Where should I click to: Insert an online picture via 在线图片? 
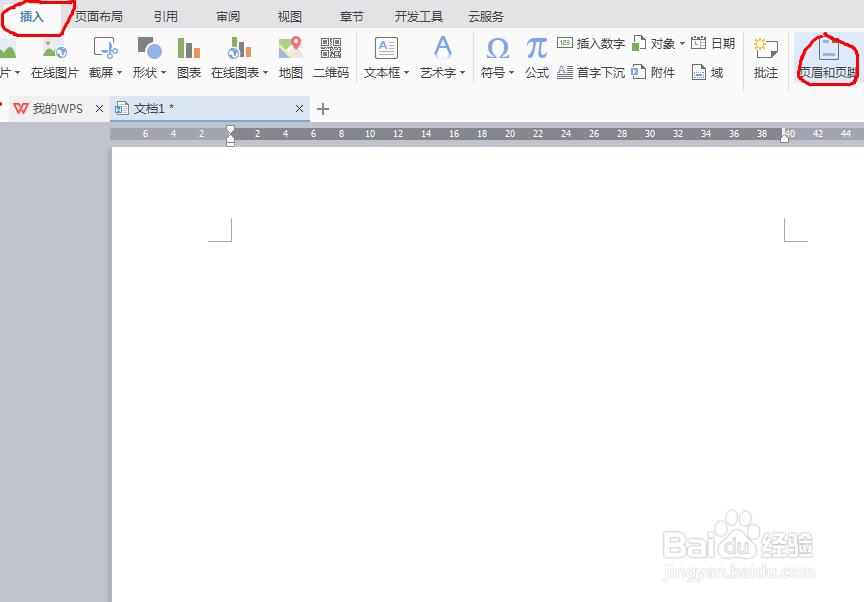55,58
